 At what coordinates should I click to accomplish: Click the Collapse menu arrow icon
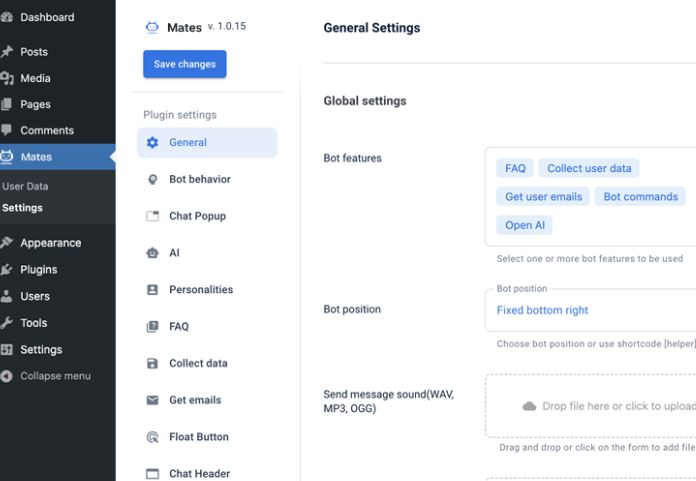pyautogui.click(x=6, y=376)
